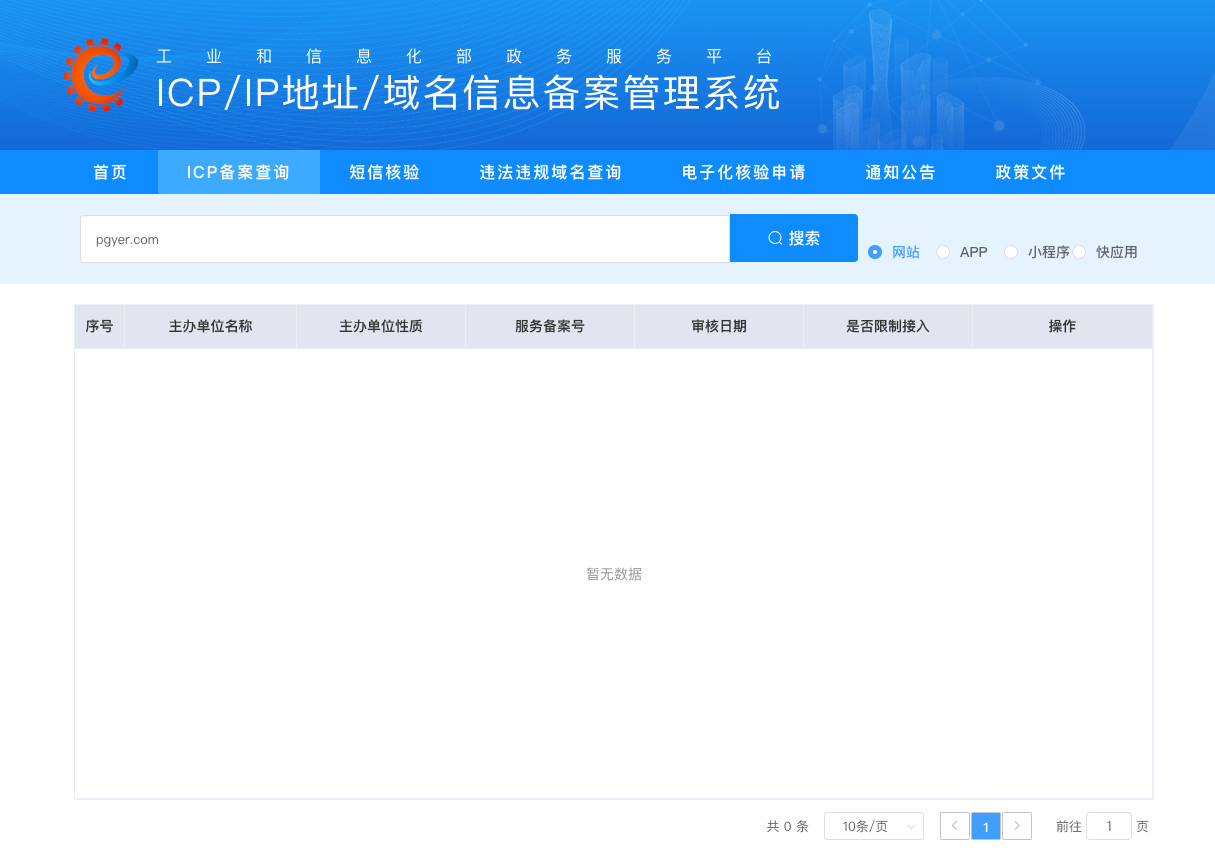Viewport: 1215px width, 859px height.
Task: Go to next page arrow
Action: point(1017,826)
